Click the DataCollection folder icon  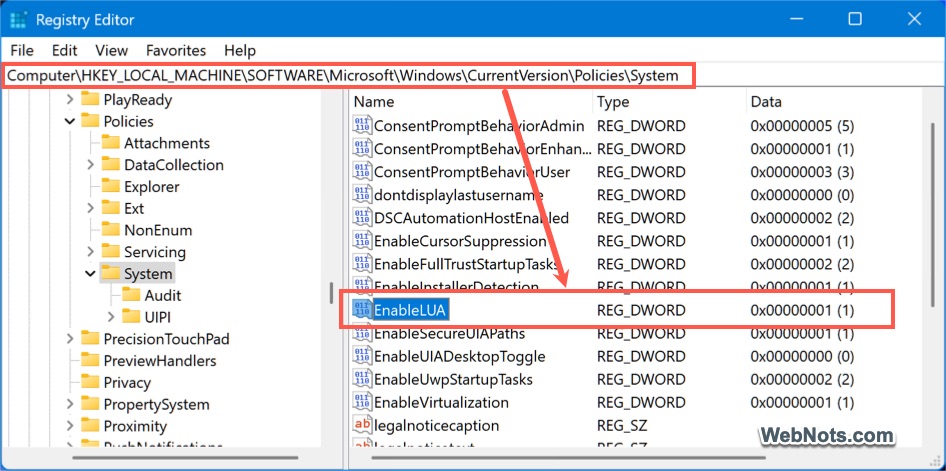pyautogui.click(x=110, y=164)
